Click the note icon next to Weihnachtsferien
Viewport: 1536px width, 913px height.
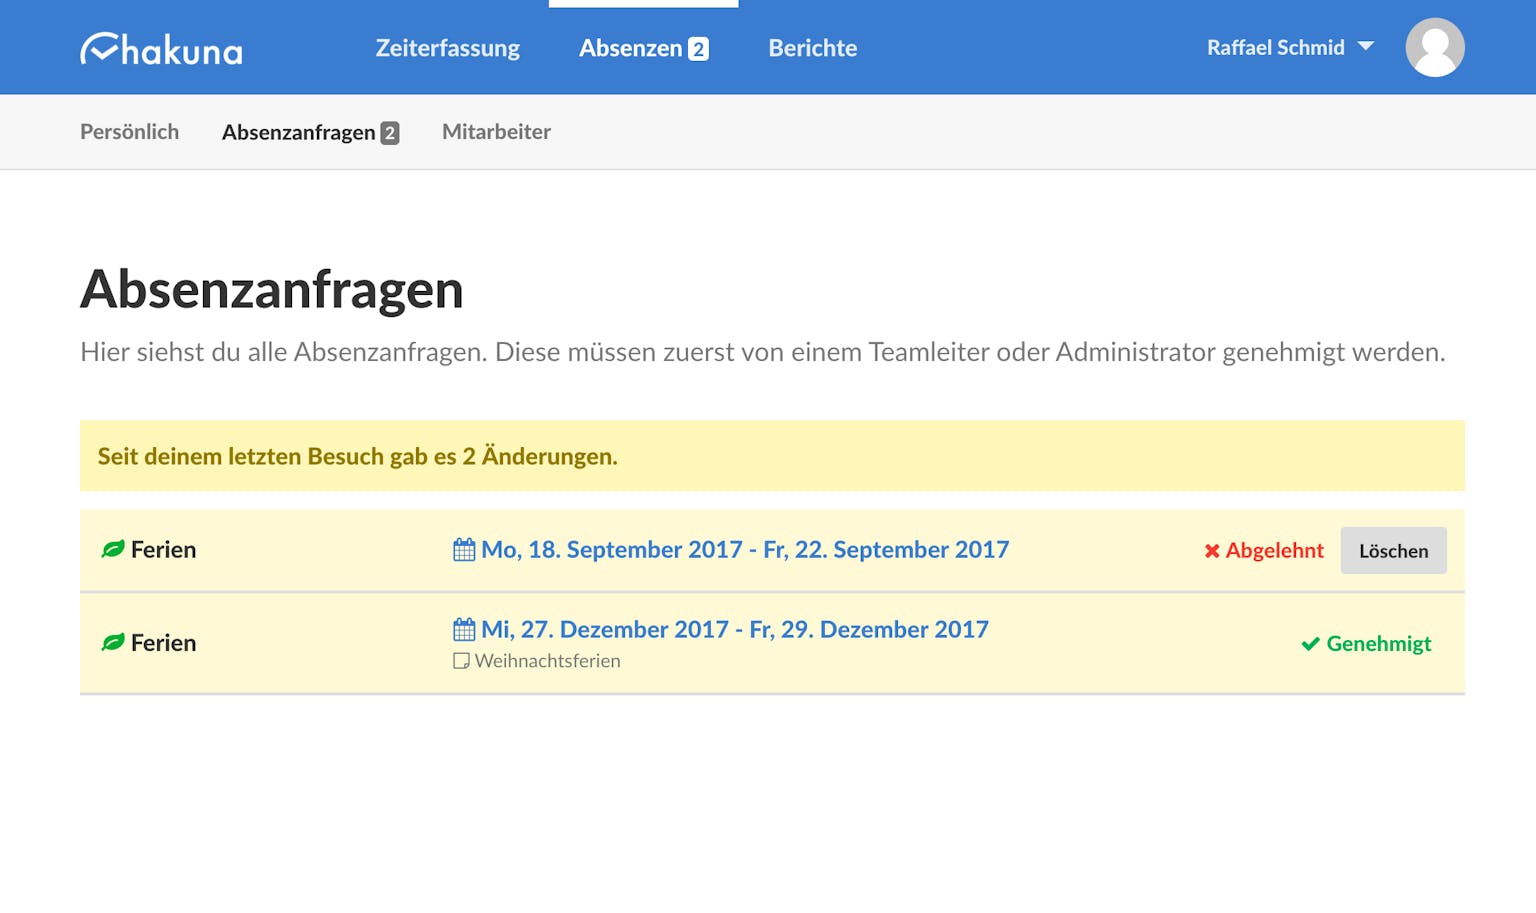click(x=461, y=661)
